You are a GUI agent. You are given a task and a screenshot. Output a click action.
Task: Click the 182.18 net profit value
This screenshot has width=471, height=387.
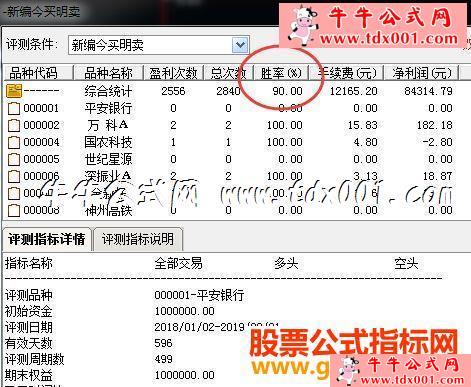[x=435, y=125]
